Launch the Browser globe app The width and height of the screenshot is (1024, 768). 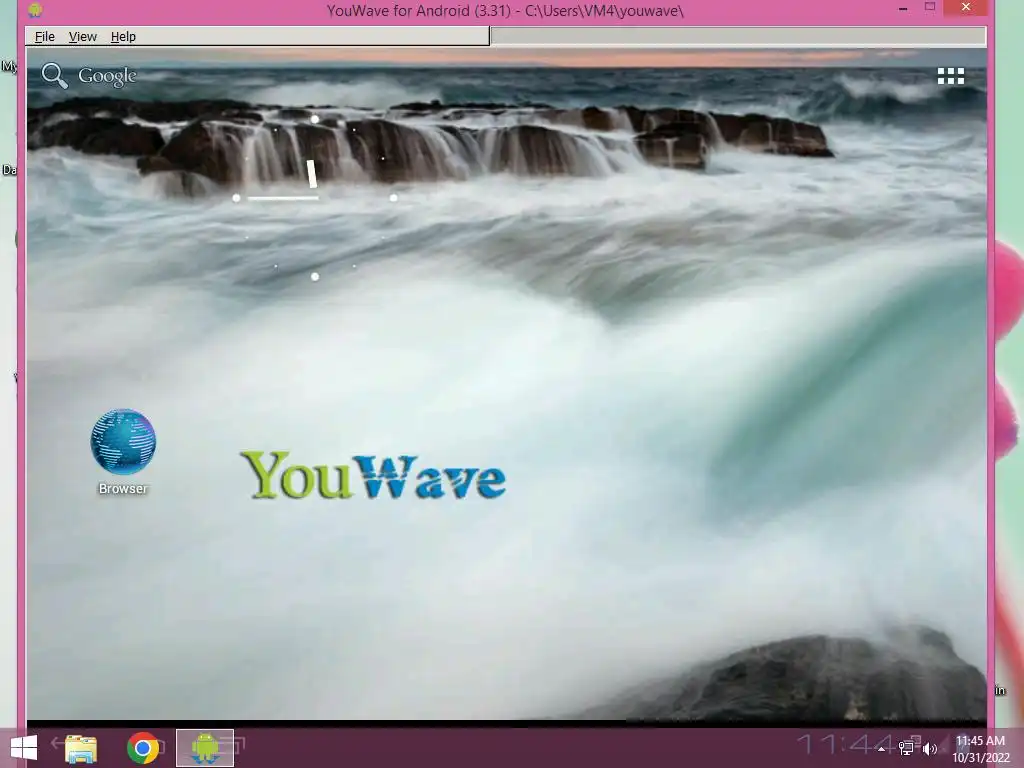pyautogui.click(x=123, y=441)
